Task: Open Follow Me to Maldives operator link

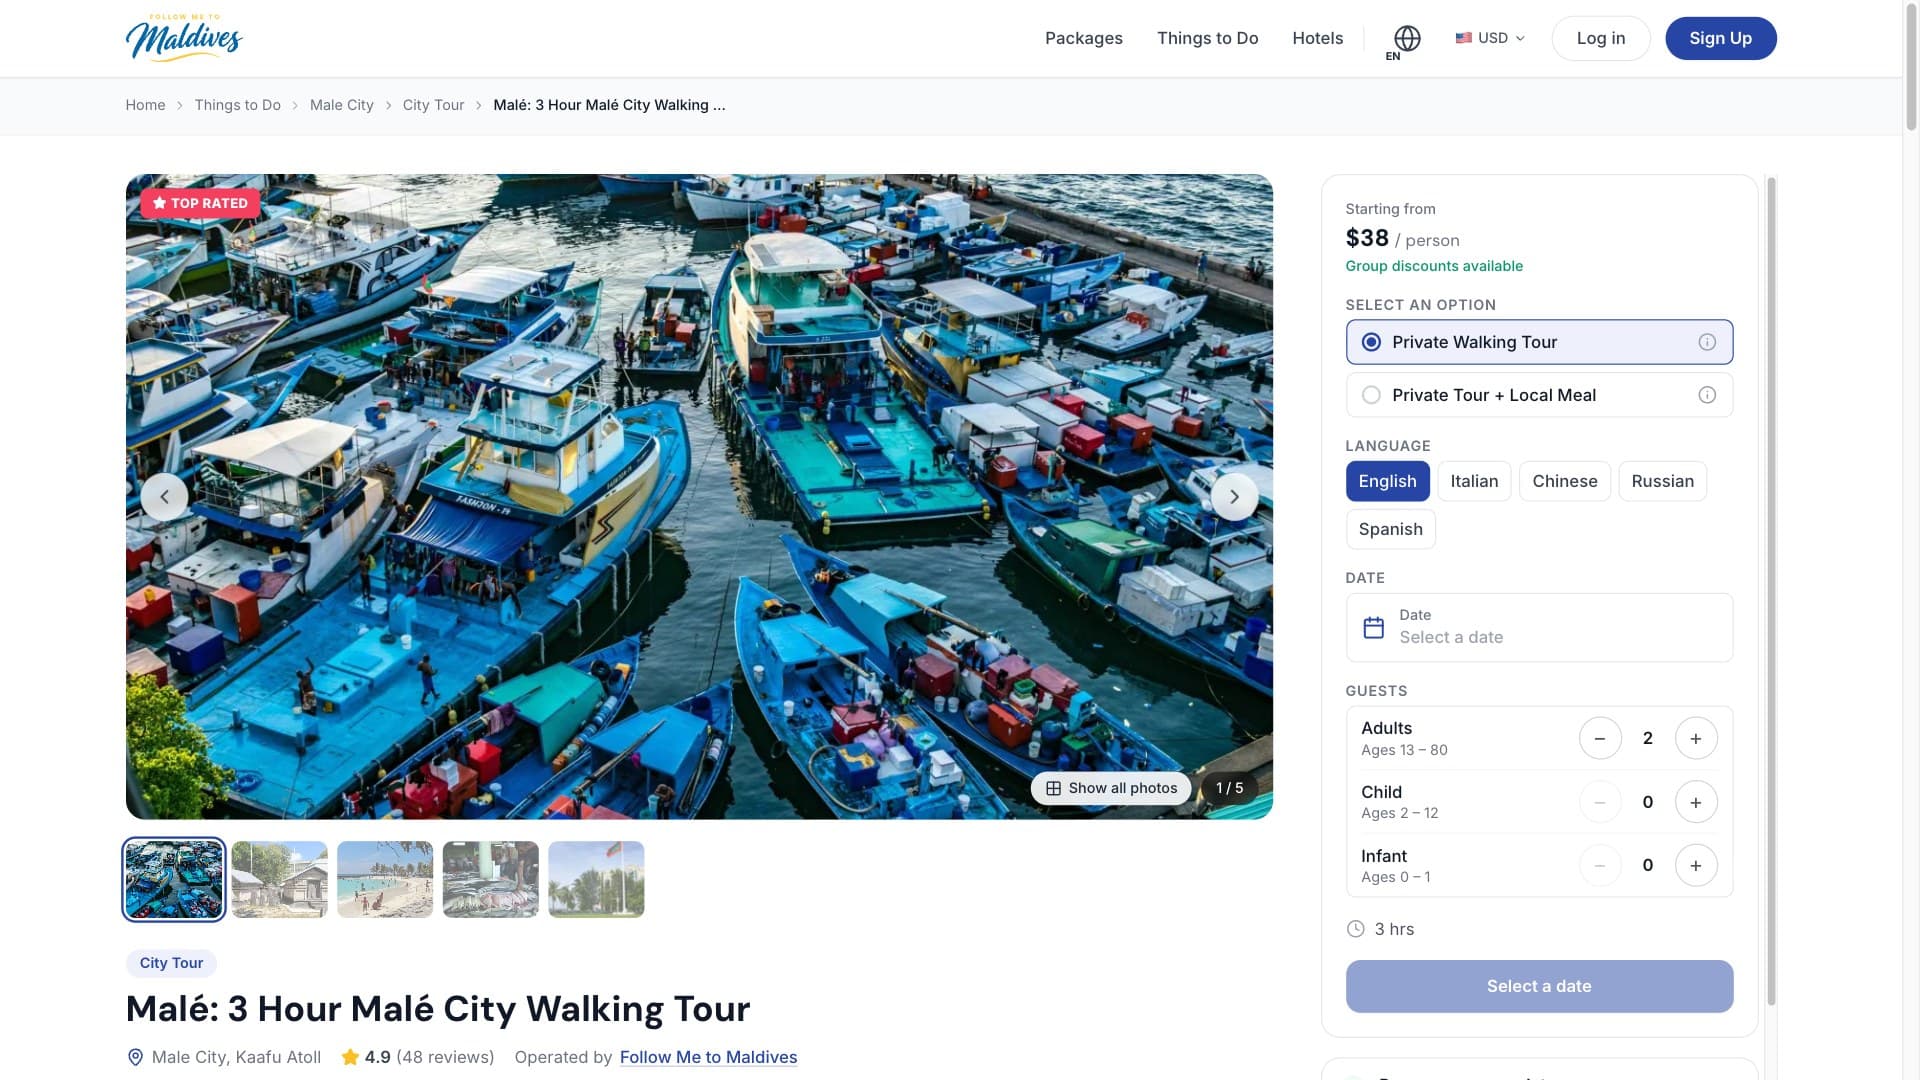Action: point(708,1057)
